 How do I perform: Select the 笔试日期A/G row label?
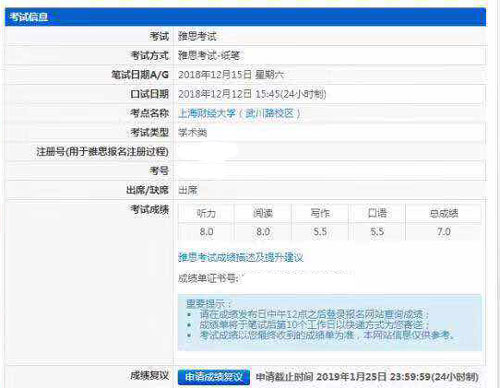coord(140,75)
